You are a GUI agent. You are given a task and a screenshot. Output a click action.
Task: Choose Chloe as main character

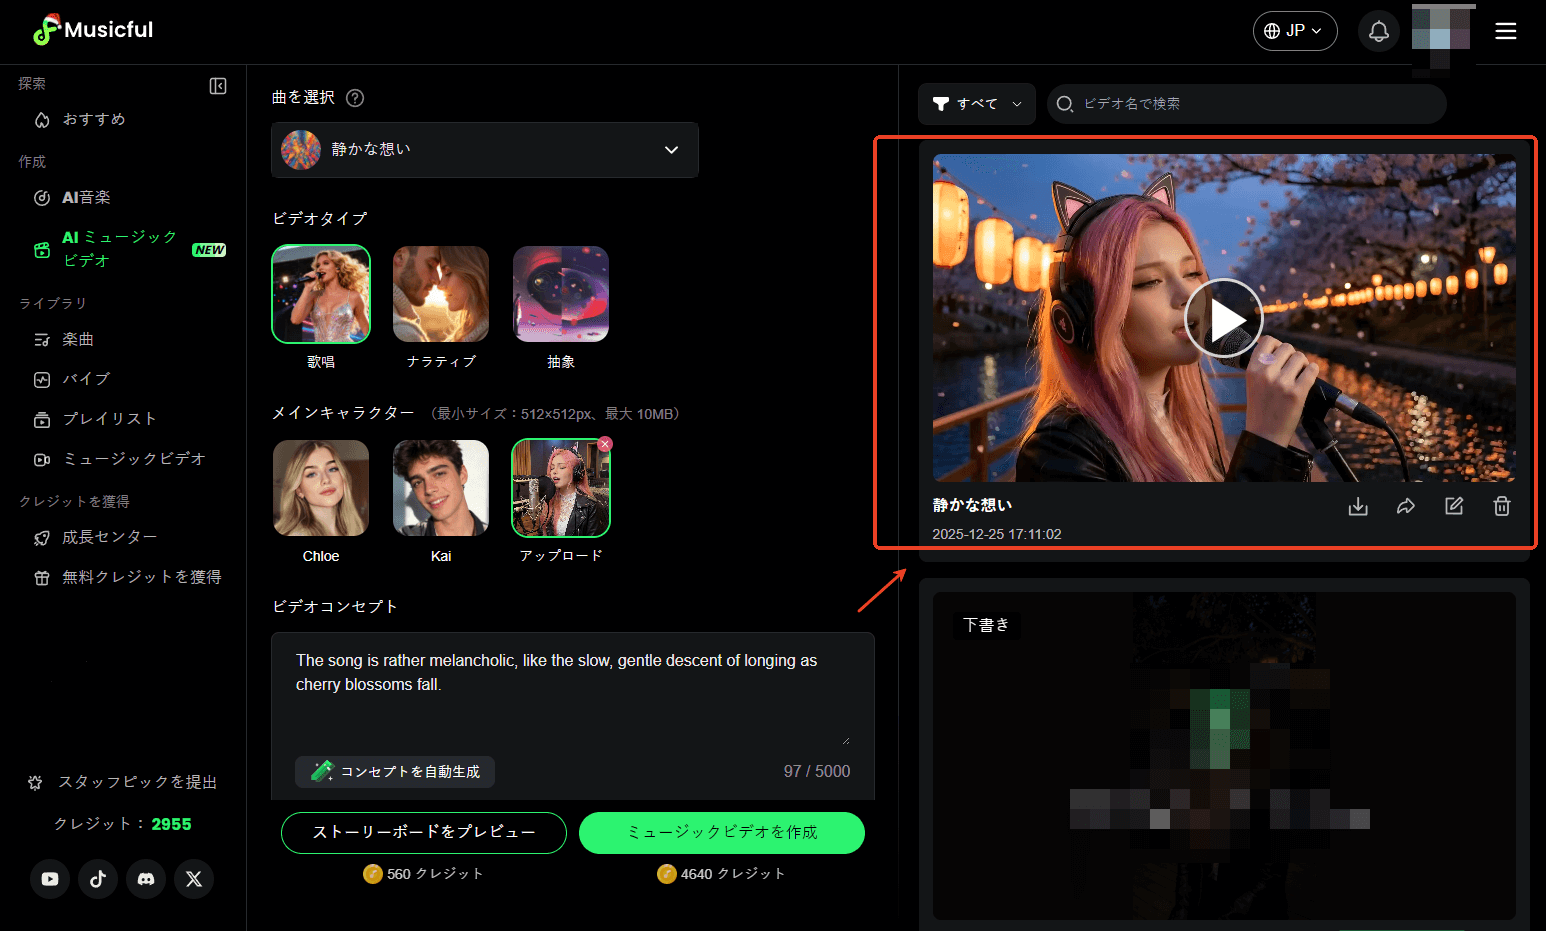click(x=321, y=488)
